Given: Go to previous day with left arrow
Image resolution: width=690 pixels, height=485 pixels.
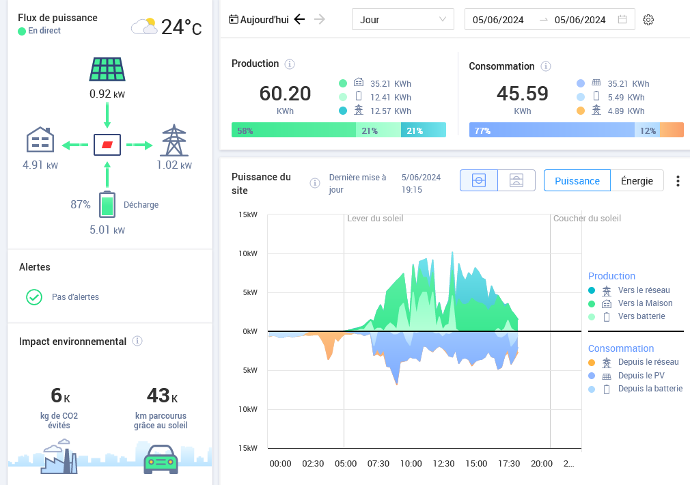Looking at the screenshot, I should tap(300, 19).
